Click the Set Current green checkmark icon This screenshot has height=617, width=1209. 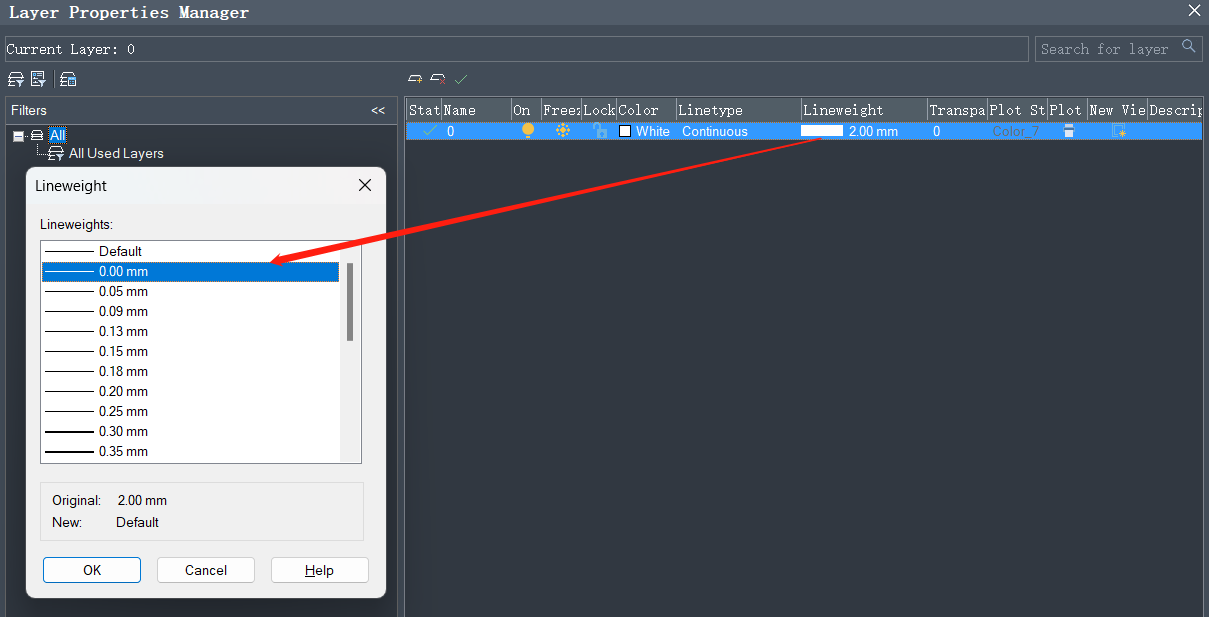coord(461,78)
